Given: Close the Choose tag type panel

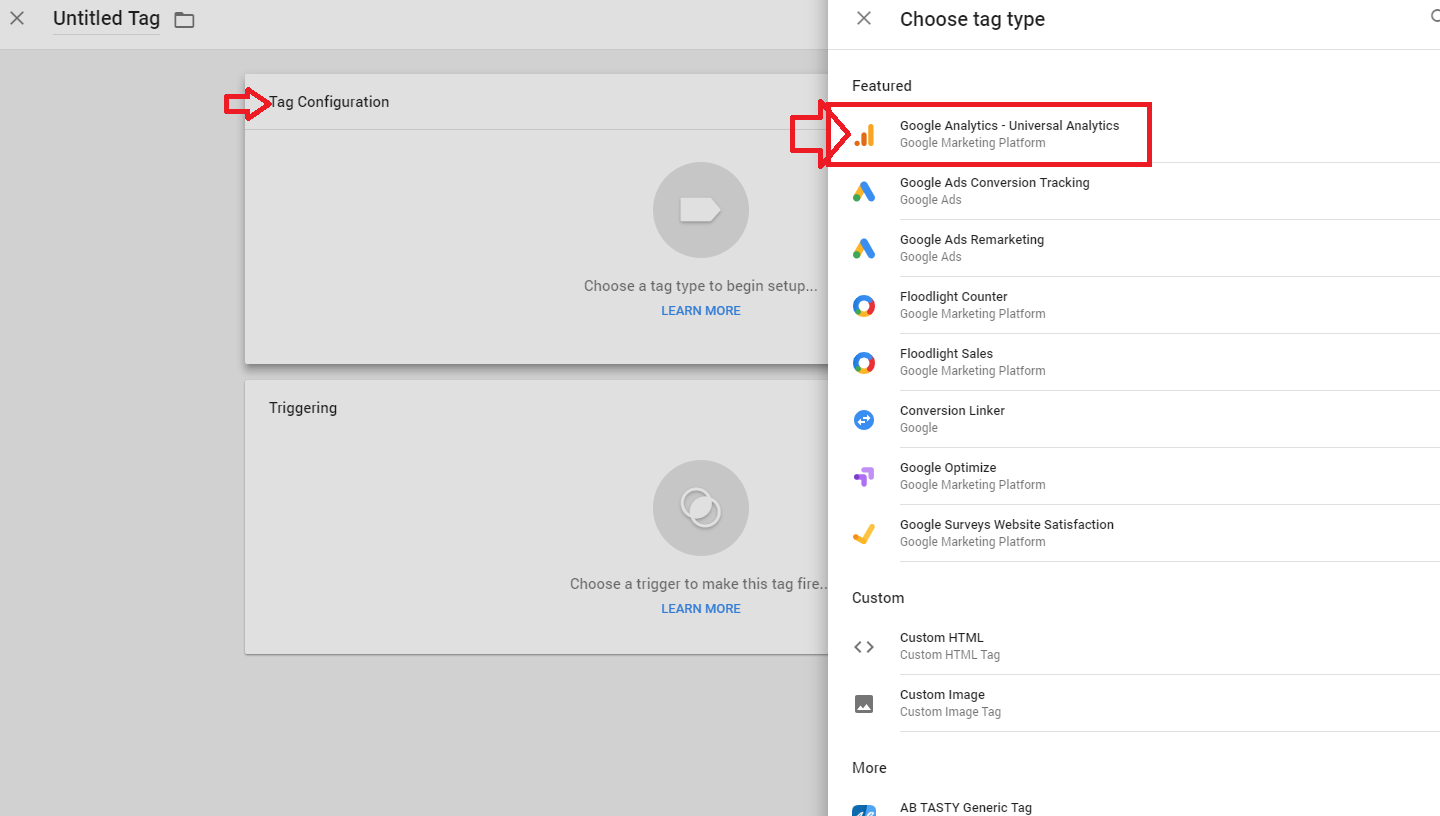Looking at the screenshot, I should coord(864,19).
